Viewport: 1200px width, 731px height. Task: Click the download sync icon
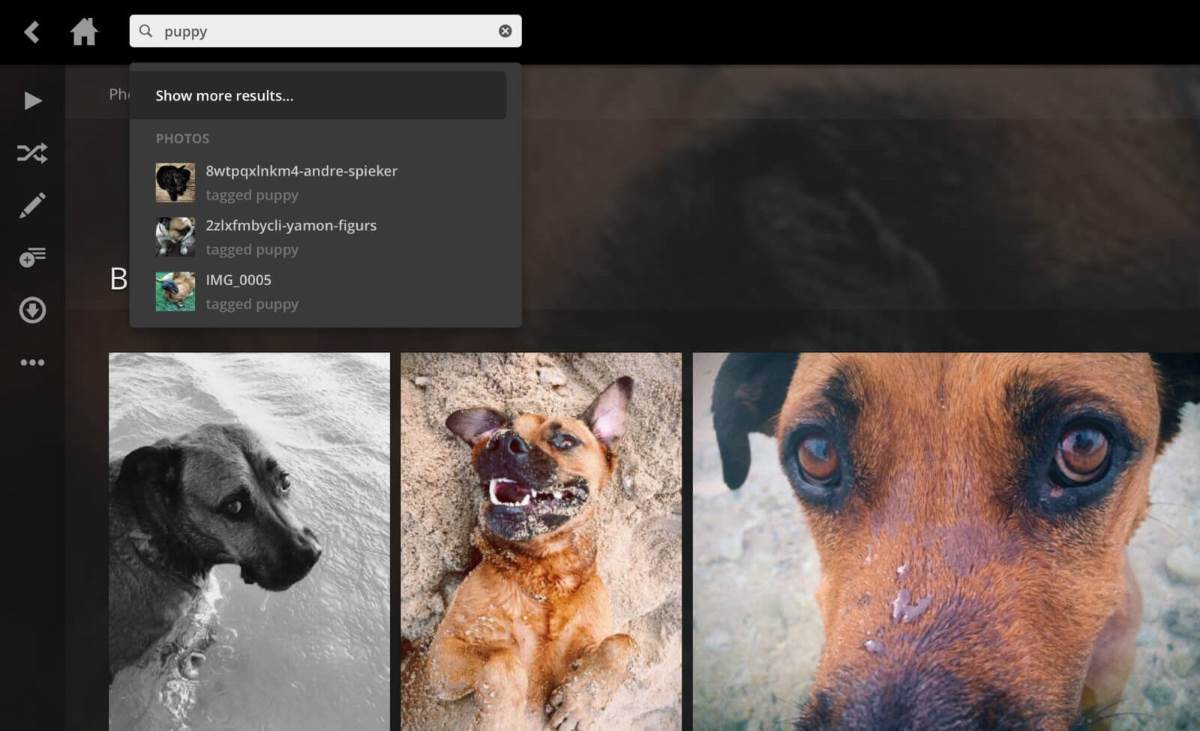tap(32, 310)
